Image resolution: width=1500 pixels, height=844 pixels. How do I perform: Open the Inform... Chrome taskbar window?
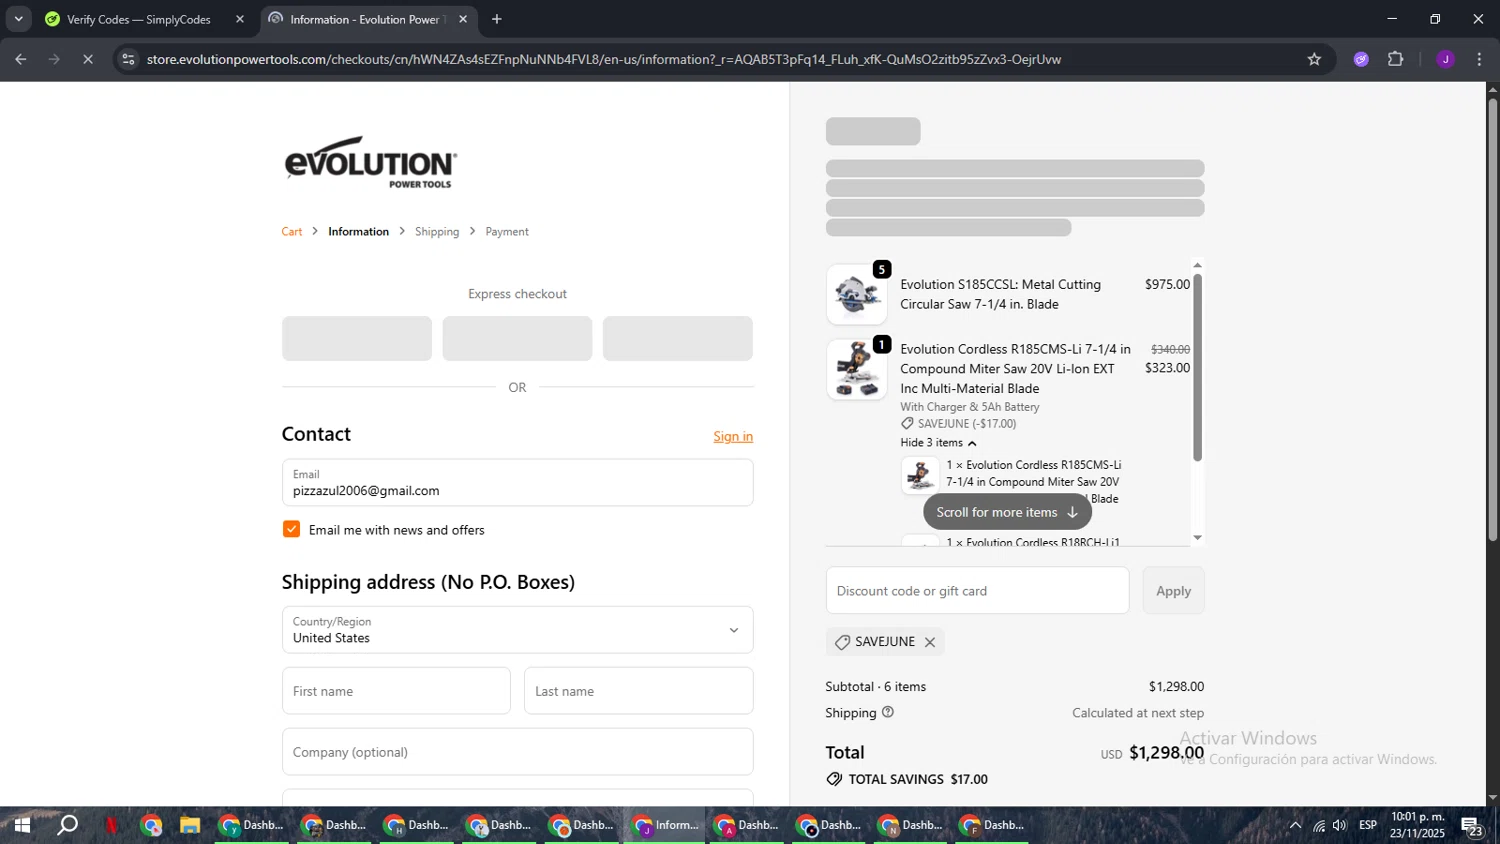[665, 825]
